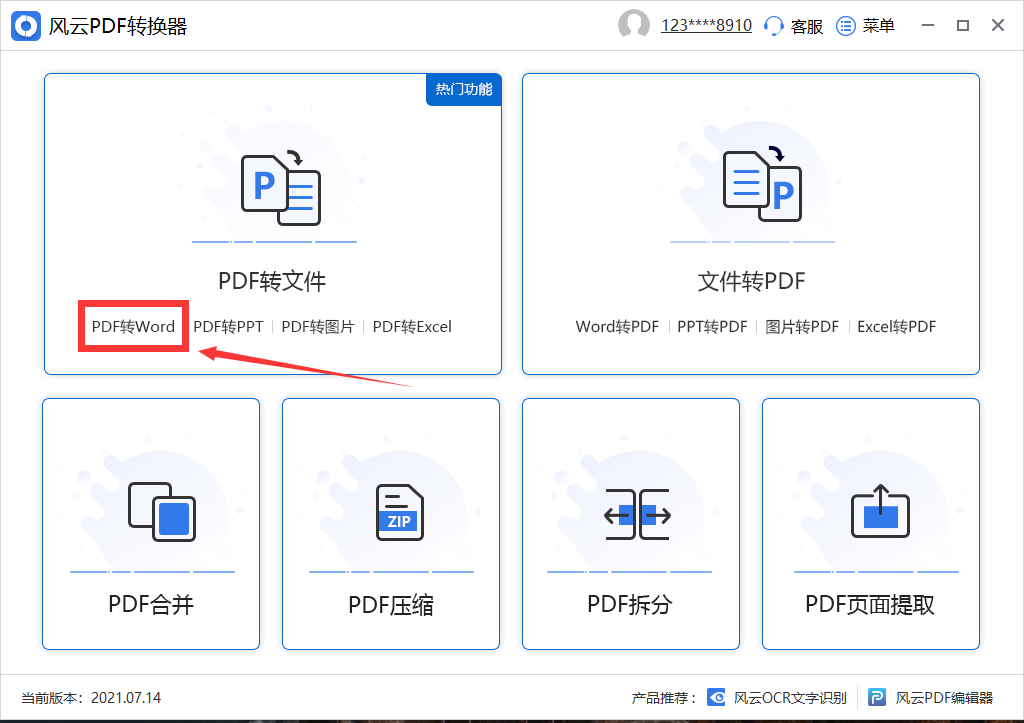
Task: Open the PDF压缩 label
Action: click(391, 605)
